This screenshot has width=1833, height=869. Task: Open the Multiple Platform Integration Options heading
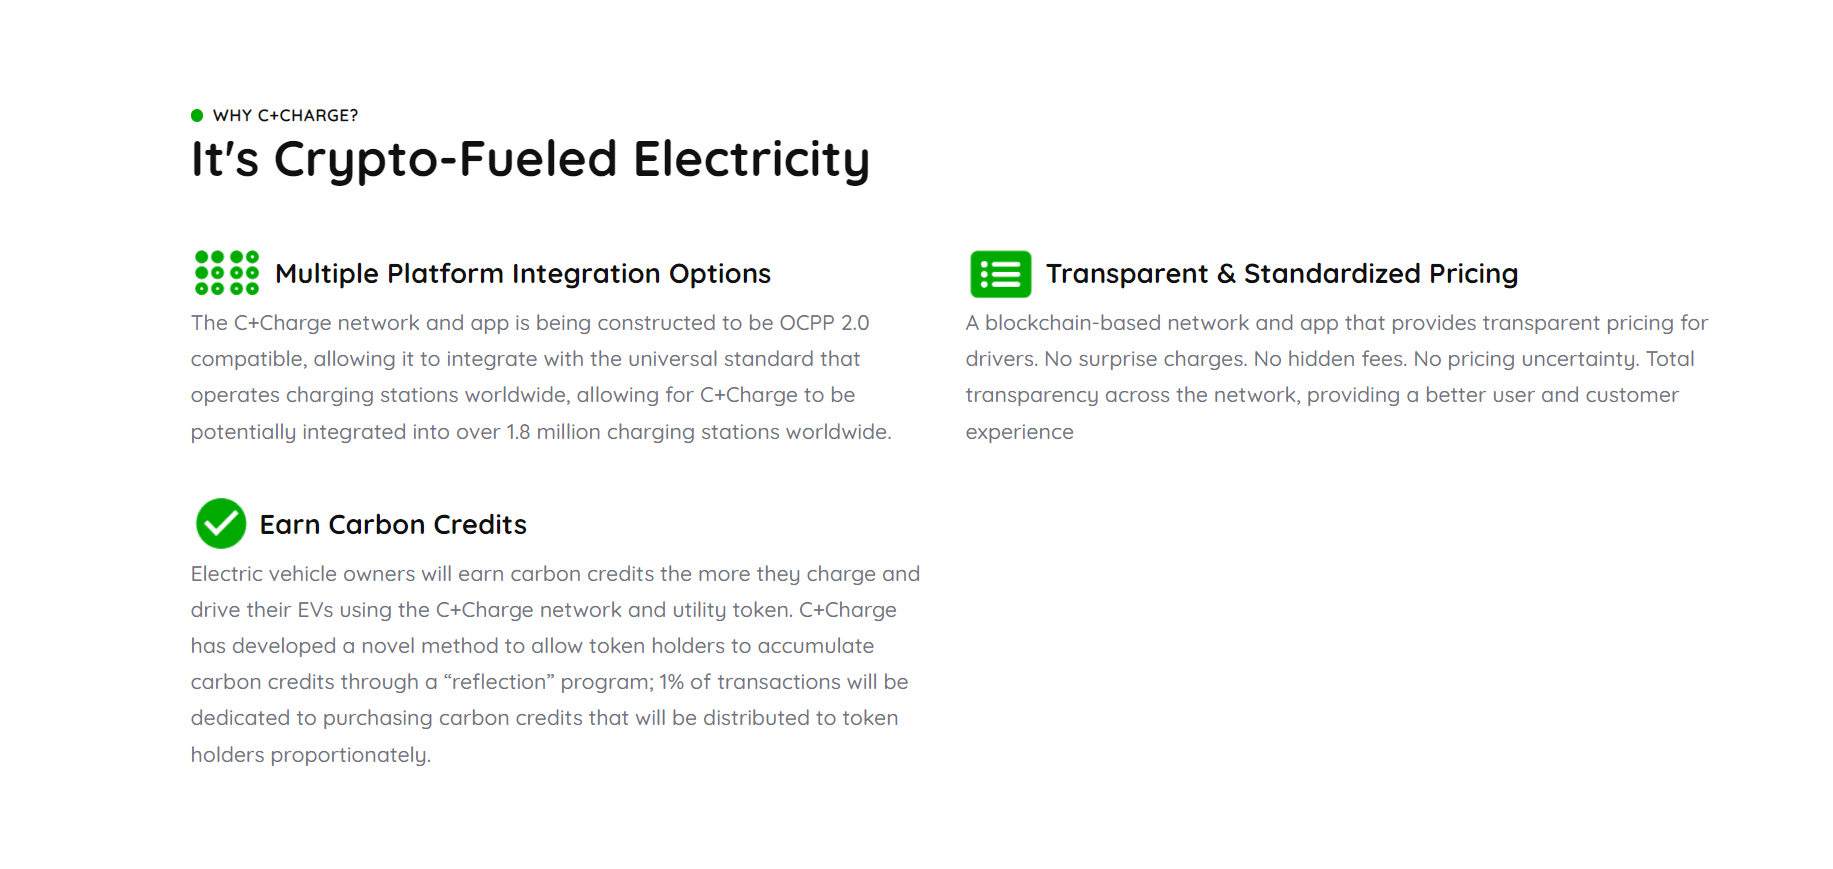pos(523,274)
